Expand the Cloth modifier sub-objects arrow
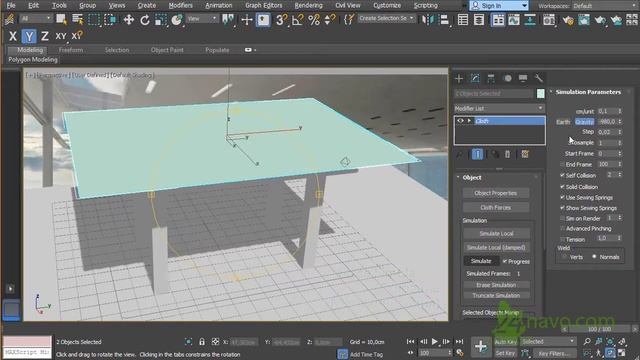Screen dimensions: 640x360 469,121
